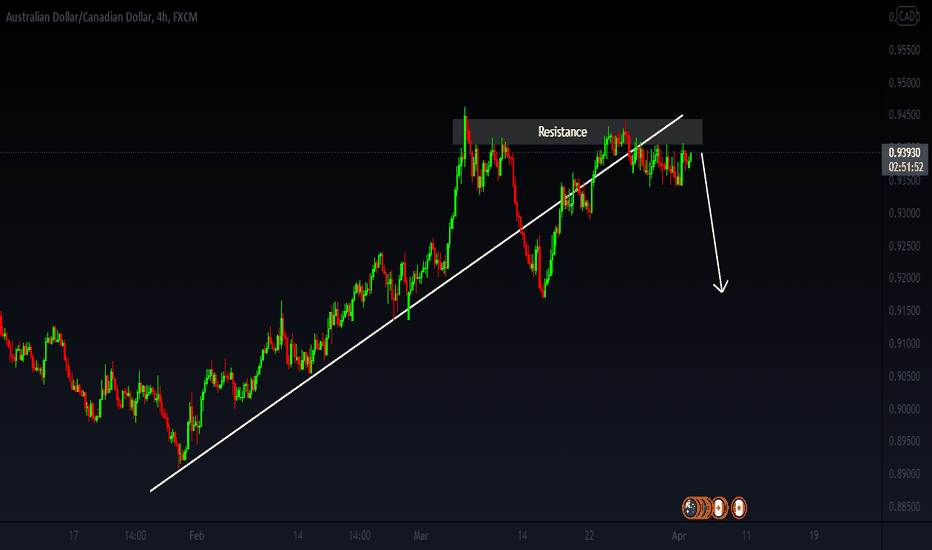Click the 17 date label on time axis
The width and height of the screenshot is (932, 550).
coord(74,536)
